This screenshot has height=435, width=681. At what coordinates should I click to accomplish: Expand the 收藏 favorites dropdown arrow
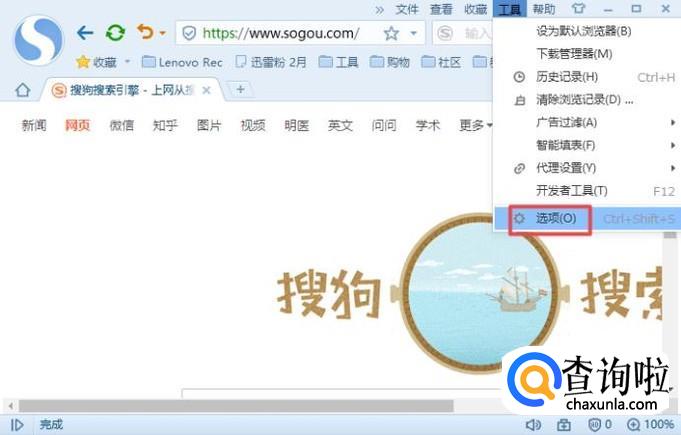[x=127, y=62]
